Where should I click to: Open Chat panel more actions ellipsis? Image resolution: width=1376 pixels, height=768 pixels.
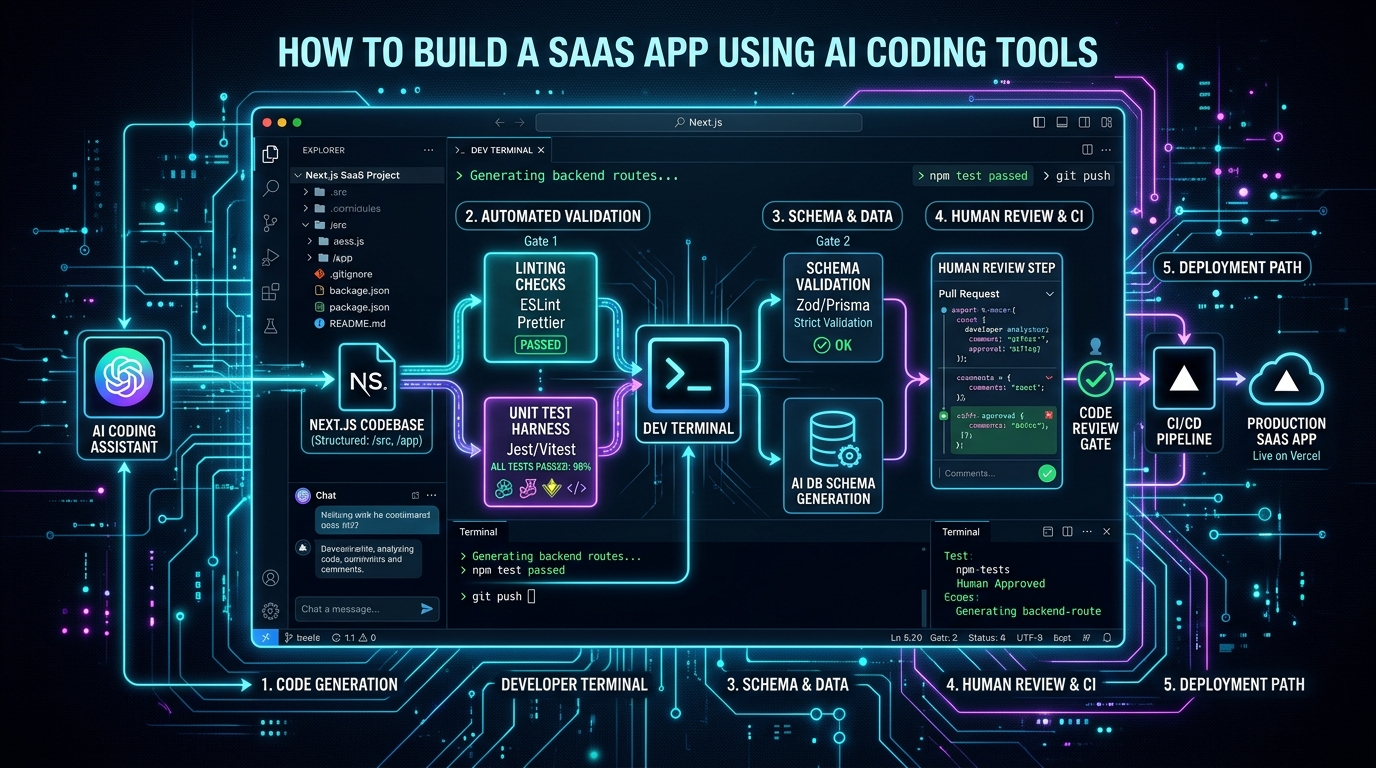point(432,495)
